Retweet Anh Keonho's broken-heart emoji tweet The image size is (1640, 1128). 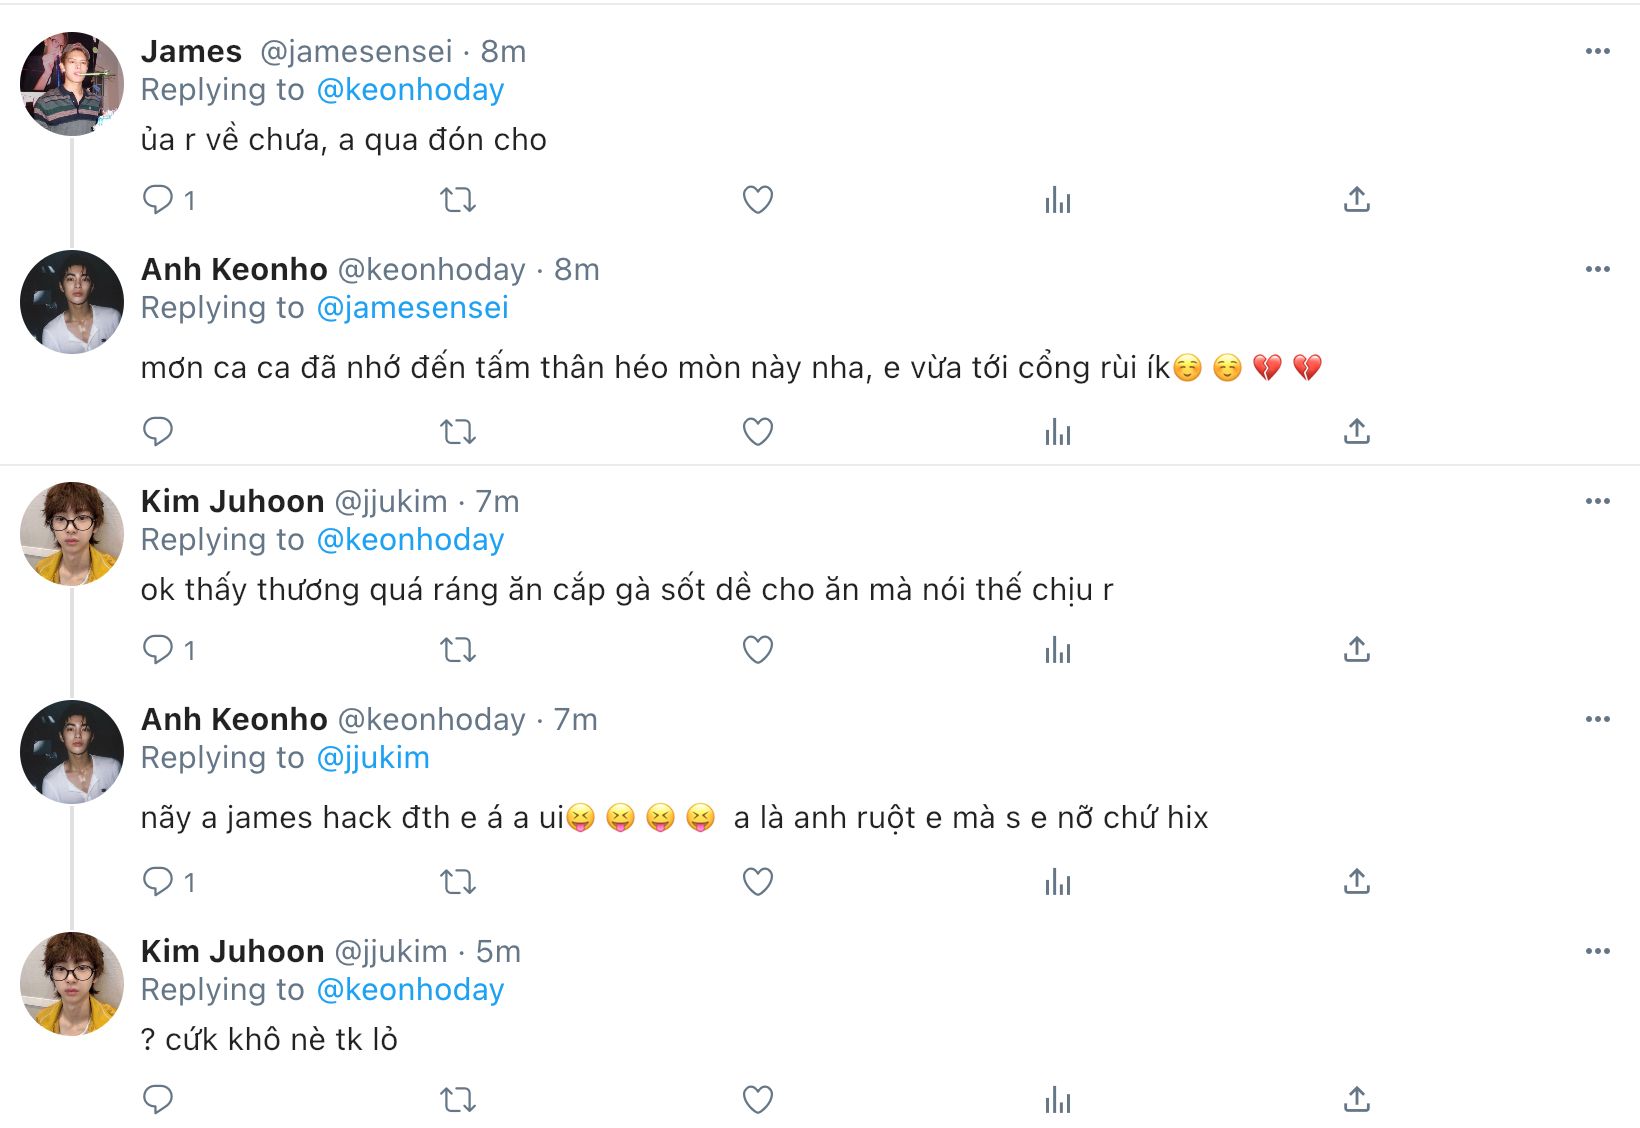pyautogui.click(x=458, y=432)
